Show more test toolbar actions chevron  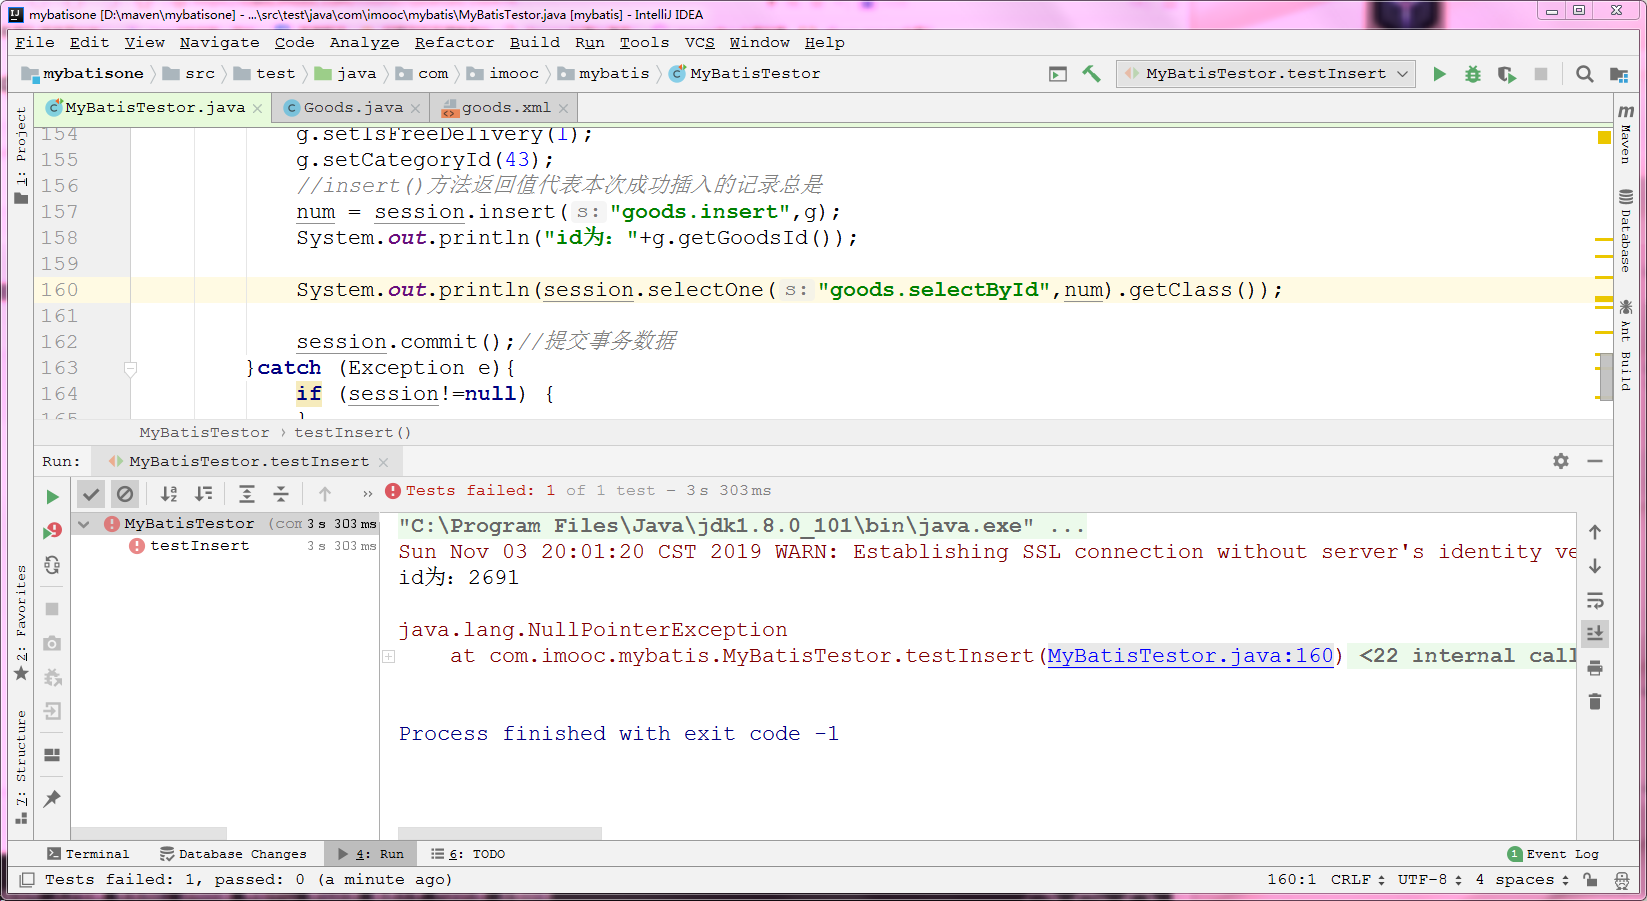click(367, 493)
